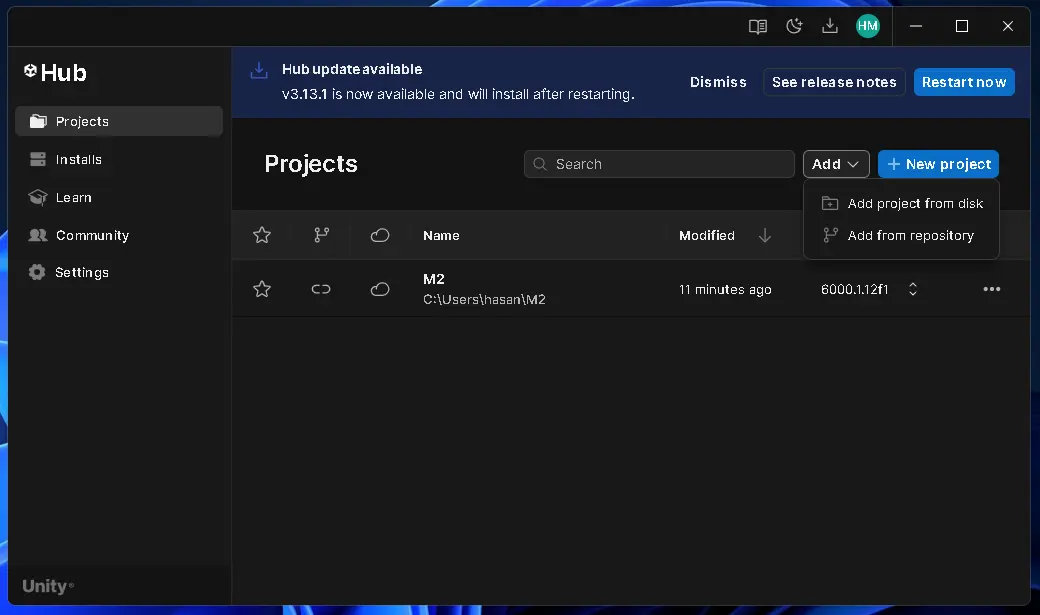Click 11 minutes ago text
The width and height of the screenshot is (1040, 615).
pyautogui.click(x=725, y=290)
